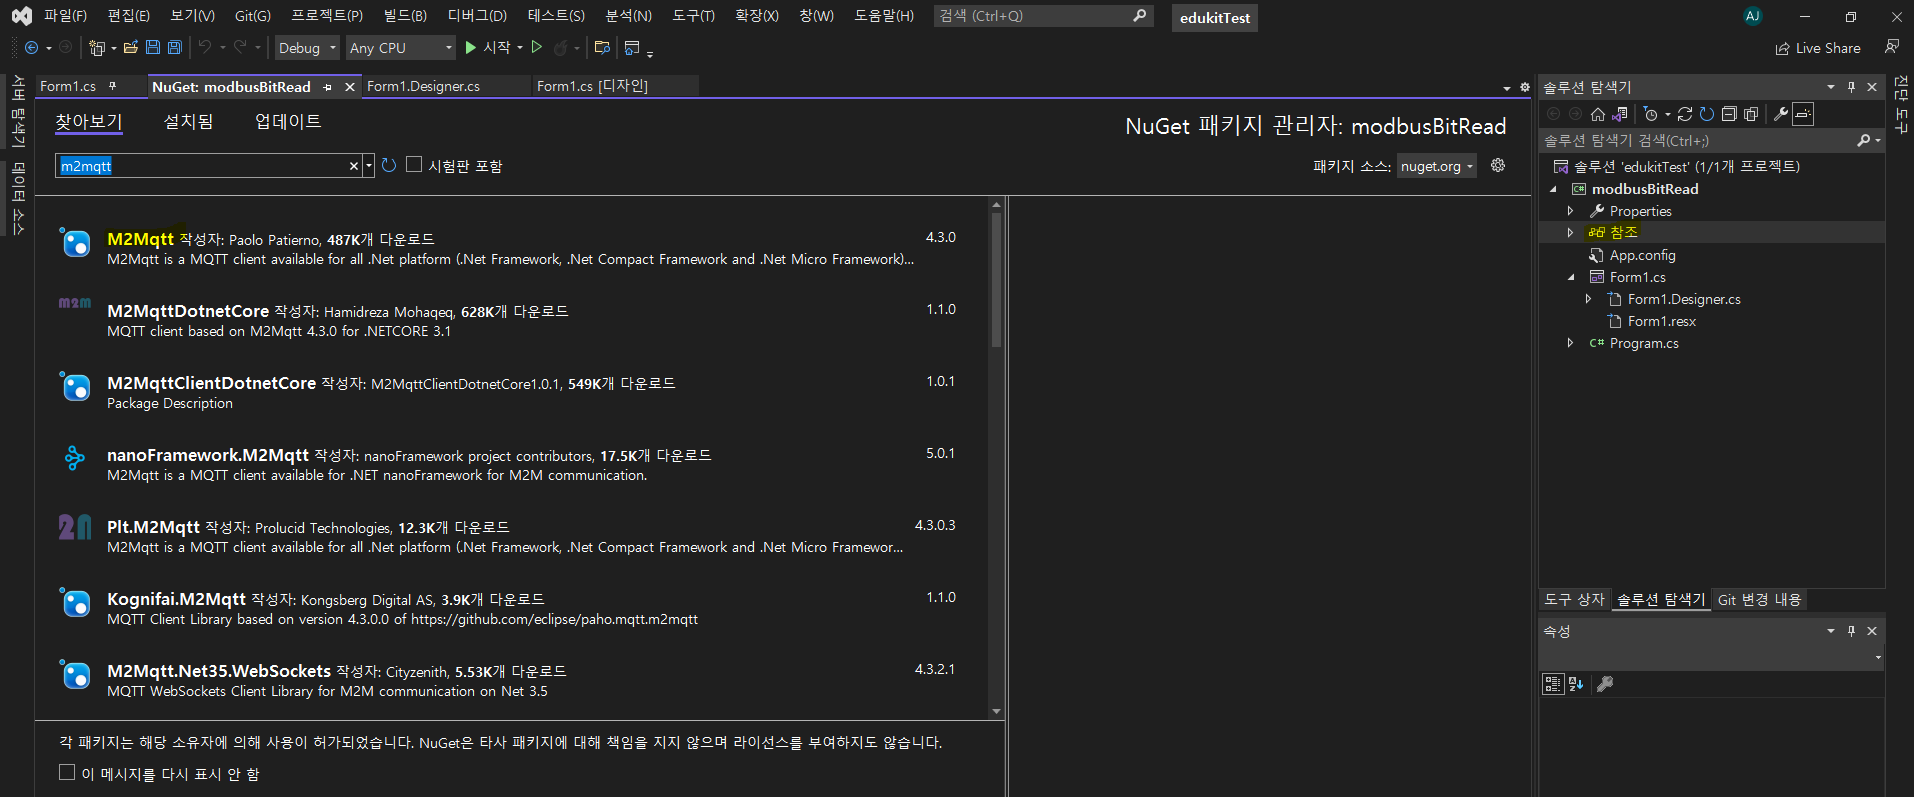Select the Kognifai.M2Mqtt package

click(512, 609)
